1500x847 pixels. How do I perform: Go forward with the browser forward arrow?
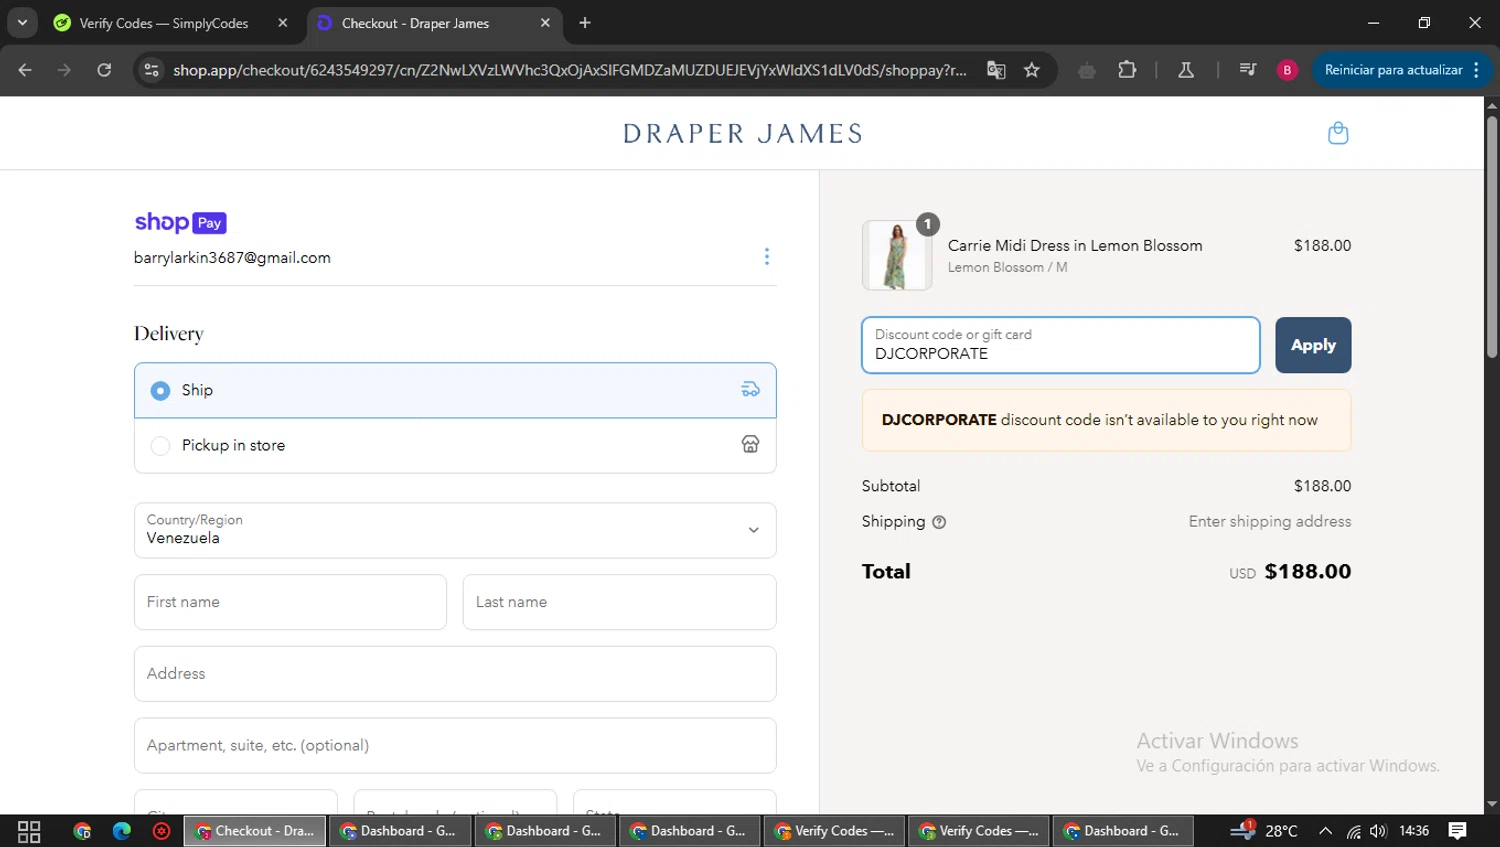[x=64, y=70]
